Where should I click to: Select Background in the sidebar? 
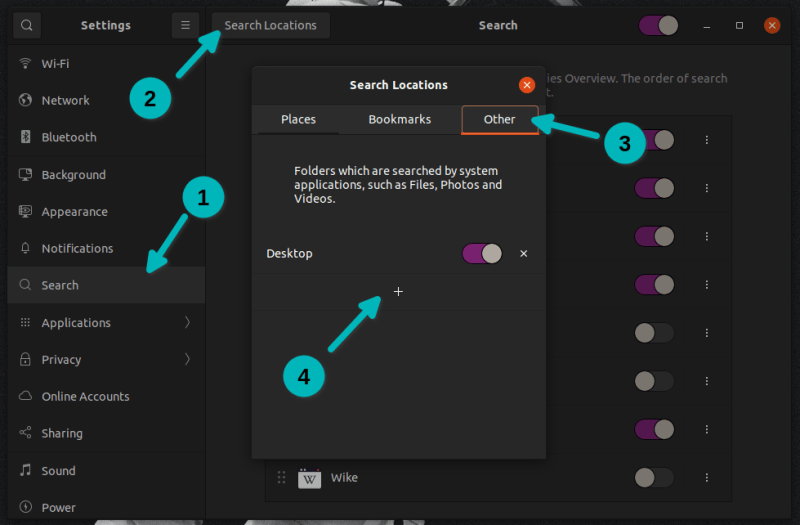coord(106,174)
